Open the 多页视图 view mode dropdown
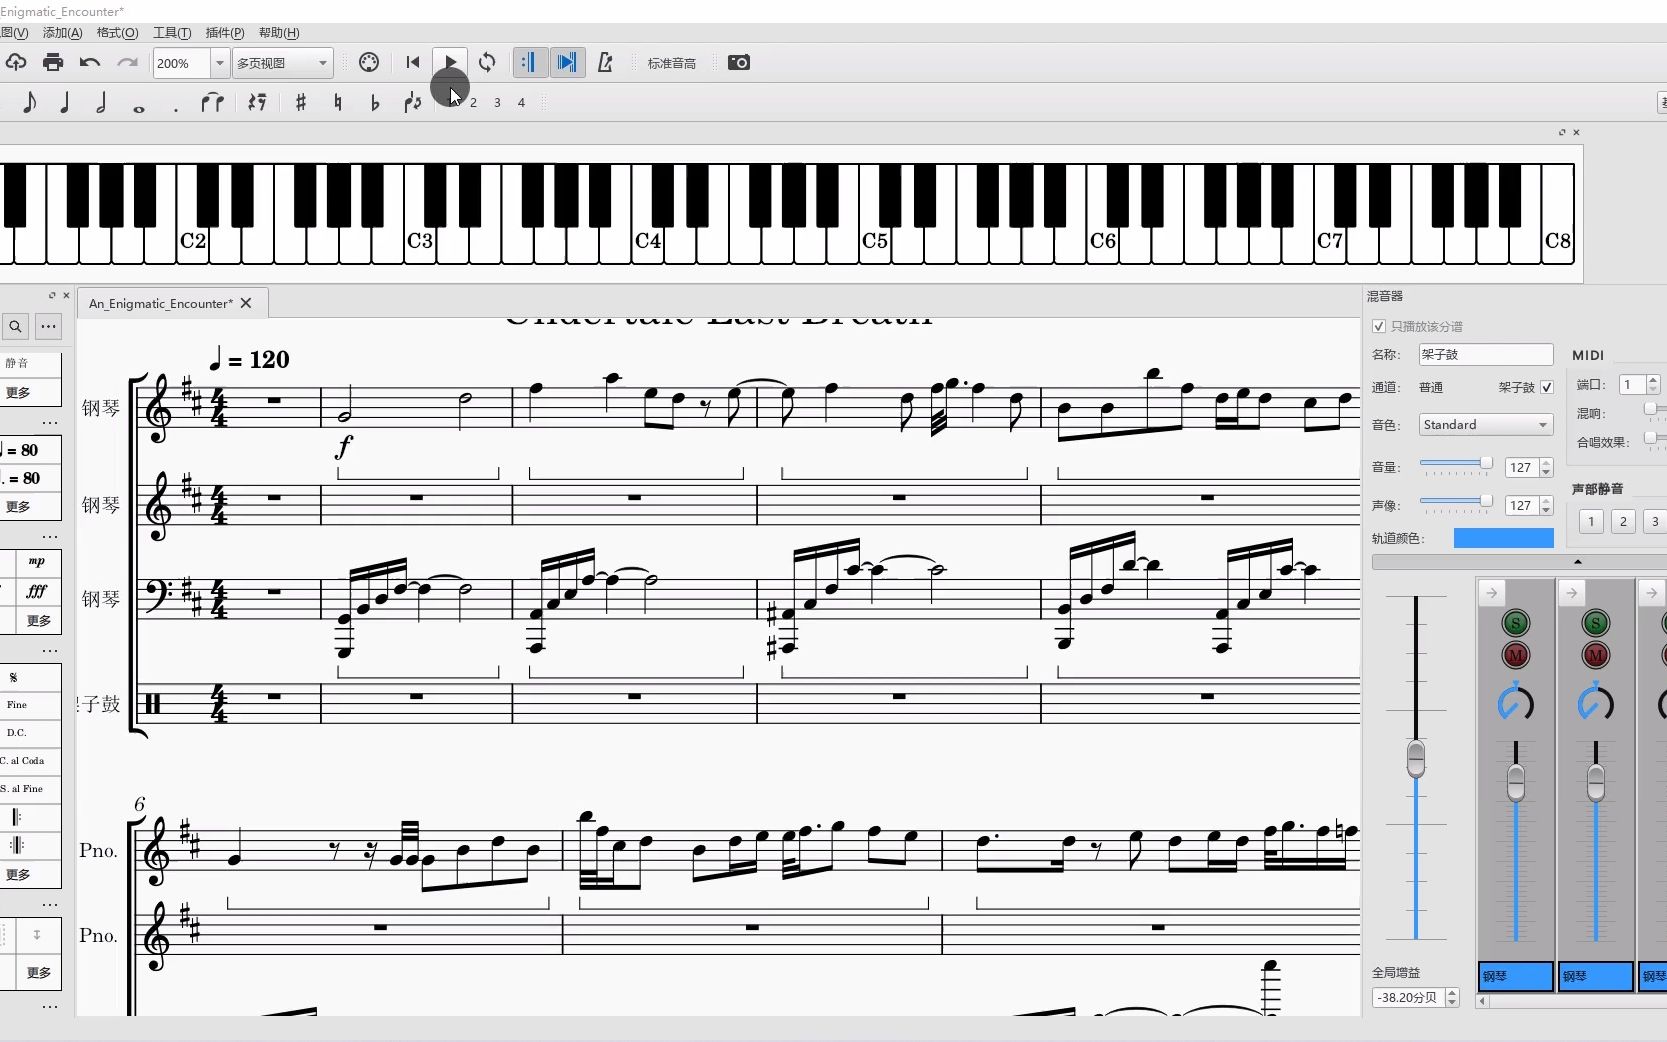 click(x=283, y=63)
